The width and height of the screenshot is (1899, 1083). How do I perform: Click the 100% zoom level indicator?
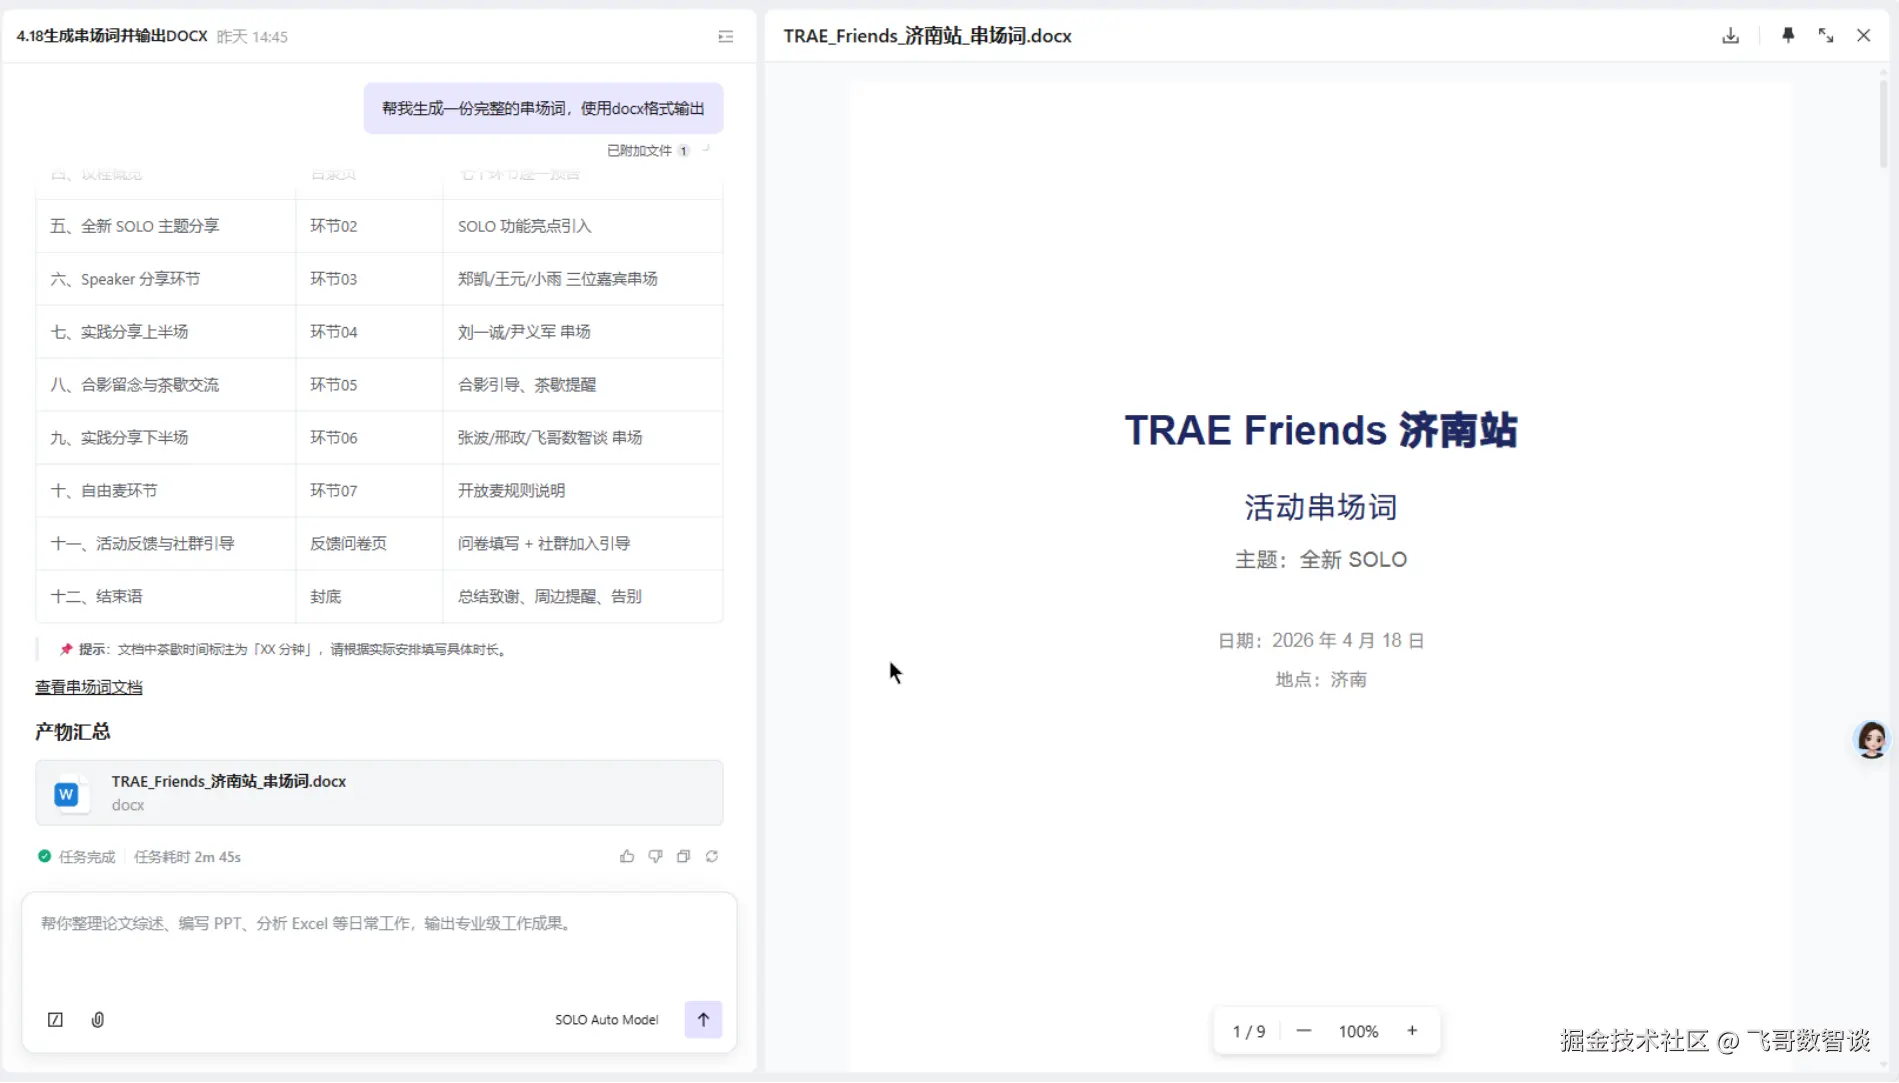(1358, 1031)
